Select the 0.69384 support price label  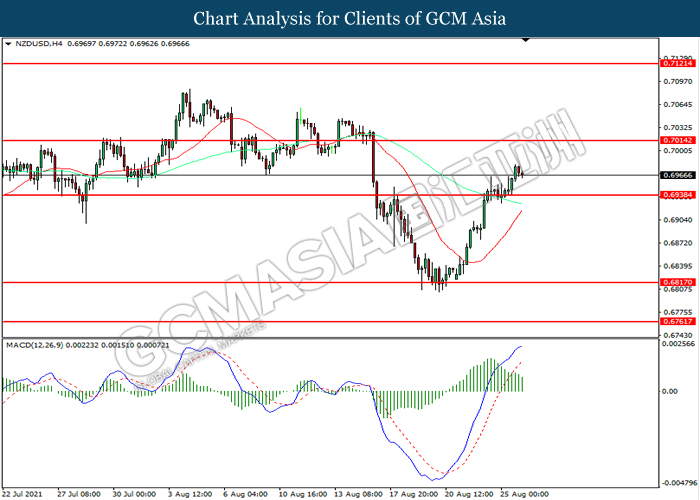(x=677, y=195)
